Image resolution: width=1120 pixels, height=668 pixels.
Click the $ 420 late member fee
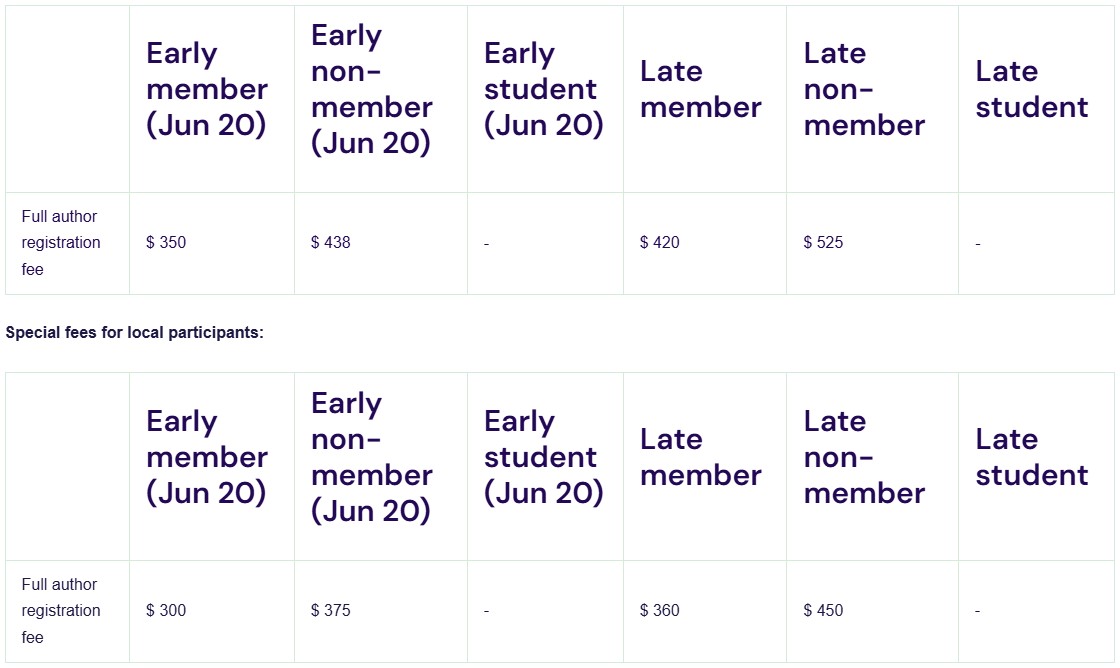coord(660,243)
